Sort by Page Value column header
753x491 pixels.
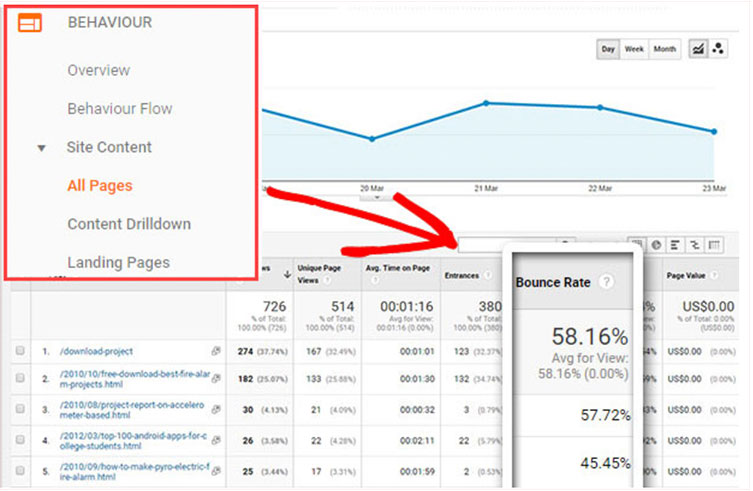click(x=686, y=275)
